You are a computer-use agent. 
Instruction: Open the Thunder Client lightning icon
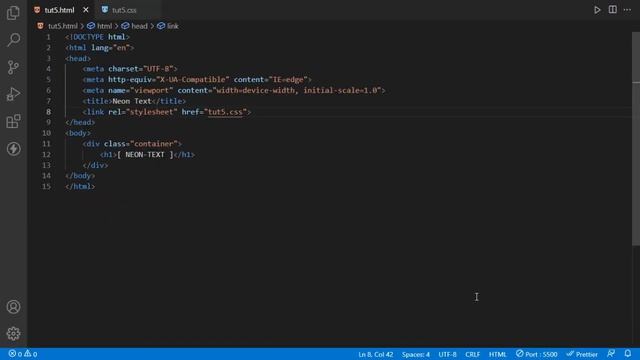[x=13, y=149]
